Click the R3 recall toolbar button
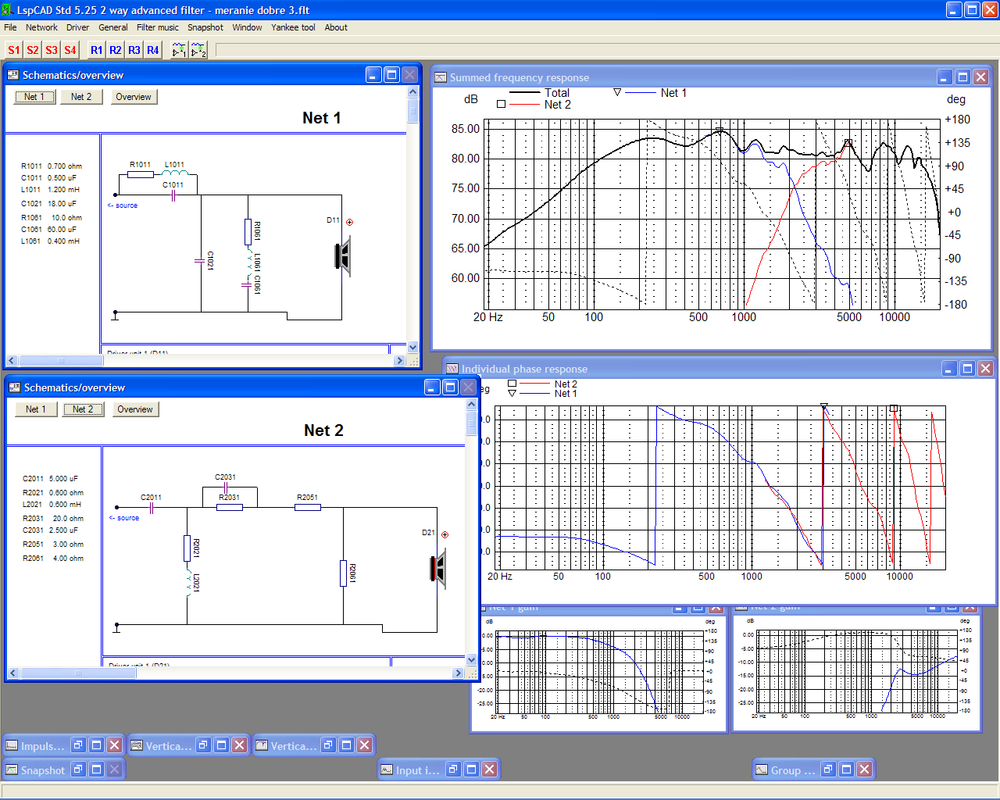 pos(134,50)
